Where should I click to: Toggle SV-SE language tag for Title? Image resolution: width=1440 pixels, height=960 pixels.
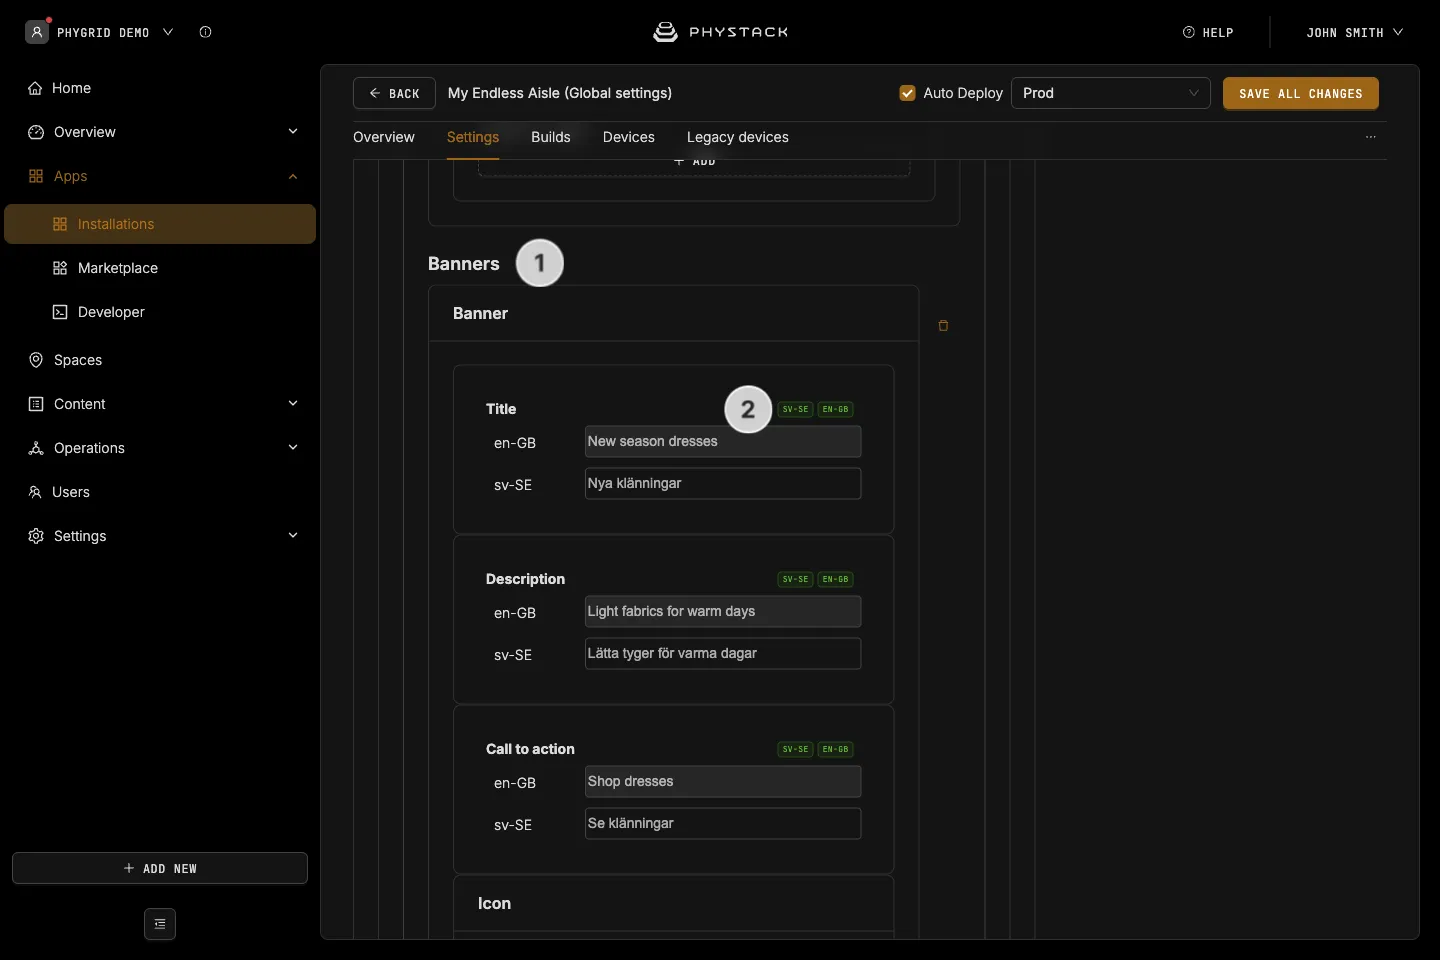[796, 409]
